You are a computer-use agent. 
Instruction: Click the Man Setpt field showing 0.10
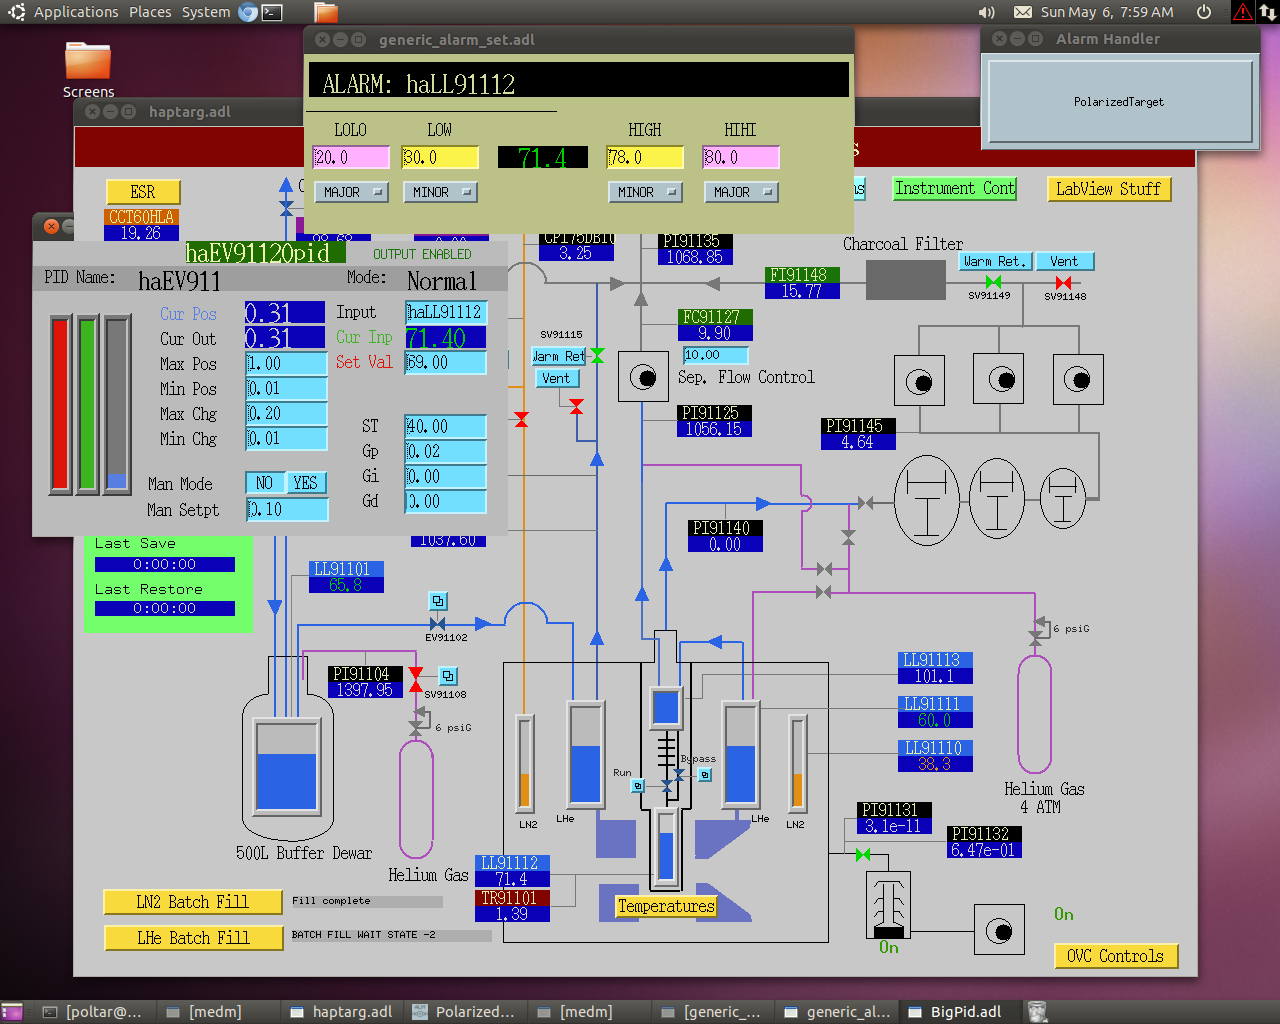click(x=288, y=509)
